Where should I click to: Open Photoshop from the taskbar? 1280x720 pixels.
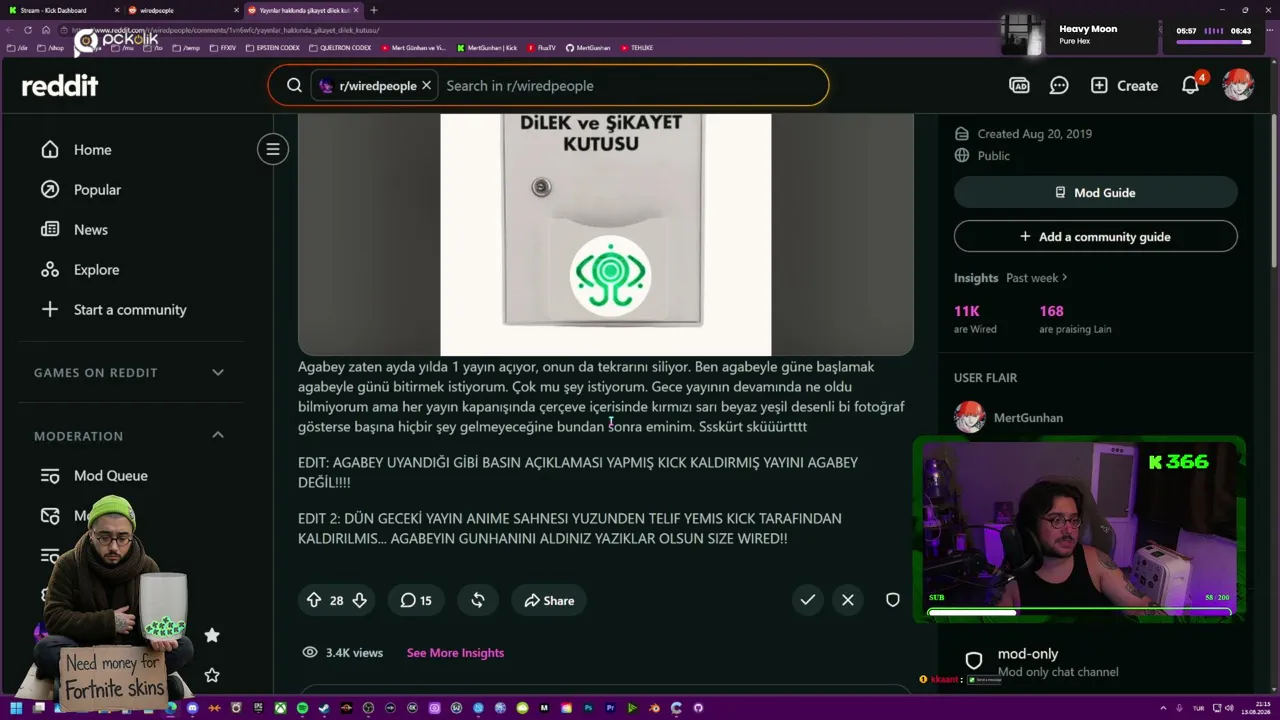coord(588,708)
